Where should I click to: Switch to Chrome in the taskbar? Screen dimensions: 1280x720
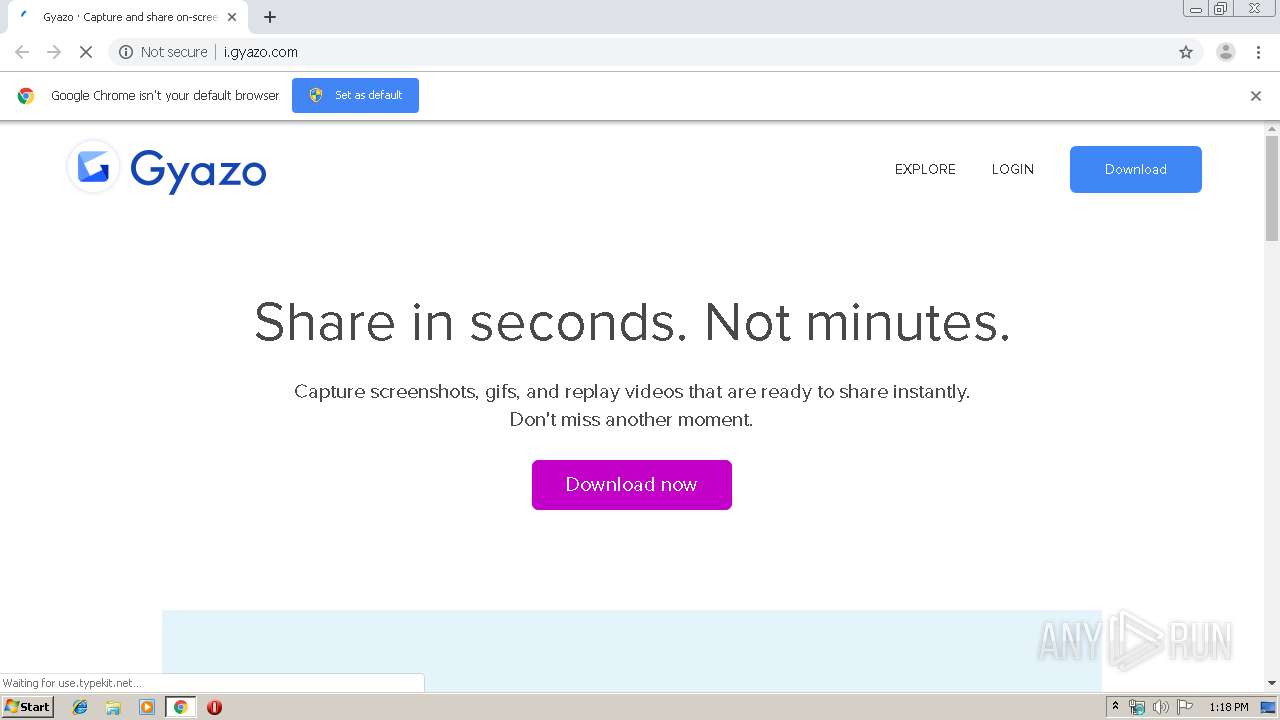(x=180, y=707)
